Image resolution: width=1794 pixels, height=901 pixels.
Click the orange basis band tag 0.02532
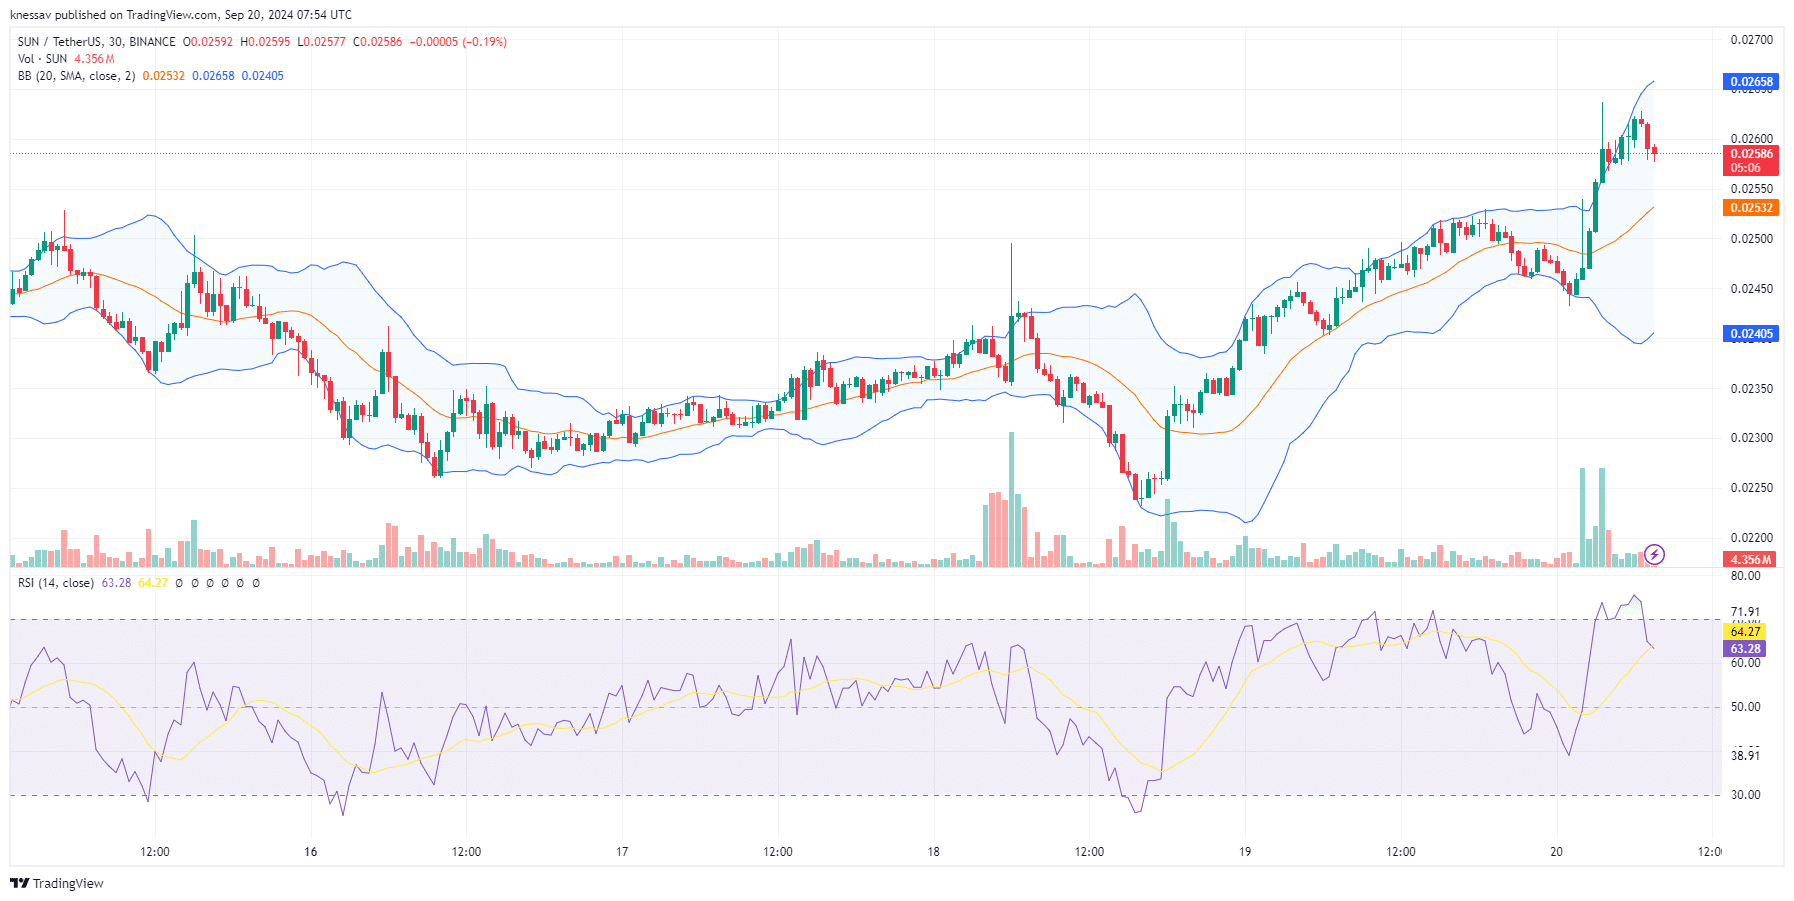click(x=1751, y=208)
